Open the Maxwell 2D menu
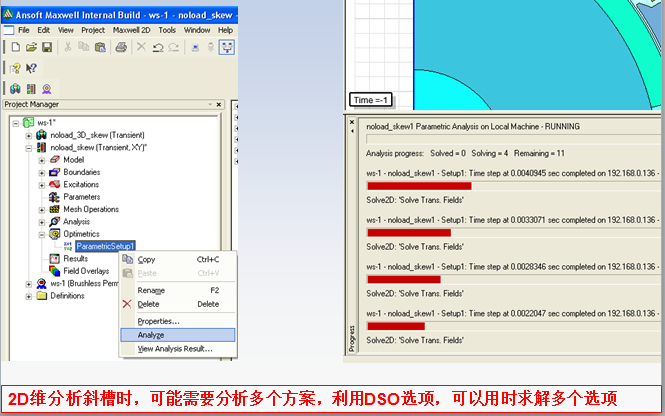The width and height of the screenshot is (665, 416). click(131, 30)
